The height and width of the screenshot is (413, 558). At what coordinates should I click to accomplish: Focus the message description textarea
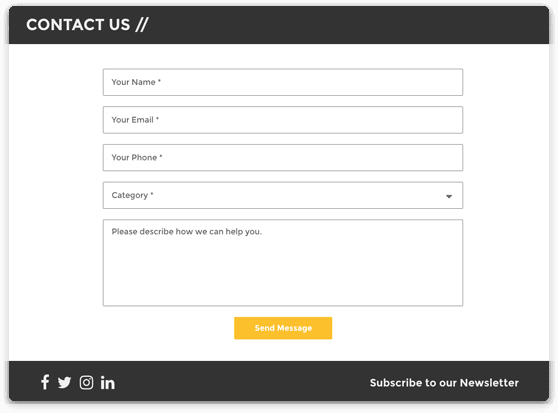[x=283, y=263]
